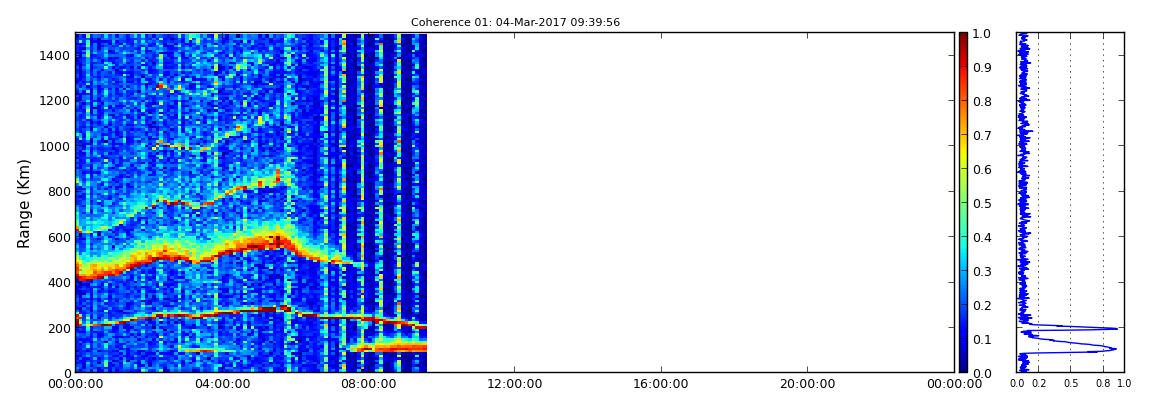Viewport: 1150px width, 407px height.
Task: Click the colorbar 0.6 tick label
Action: point(981,169)
